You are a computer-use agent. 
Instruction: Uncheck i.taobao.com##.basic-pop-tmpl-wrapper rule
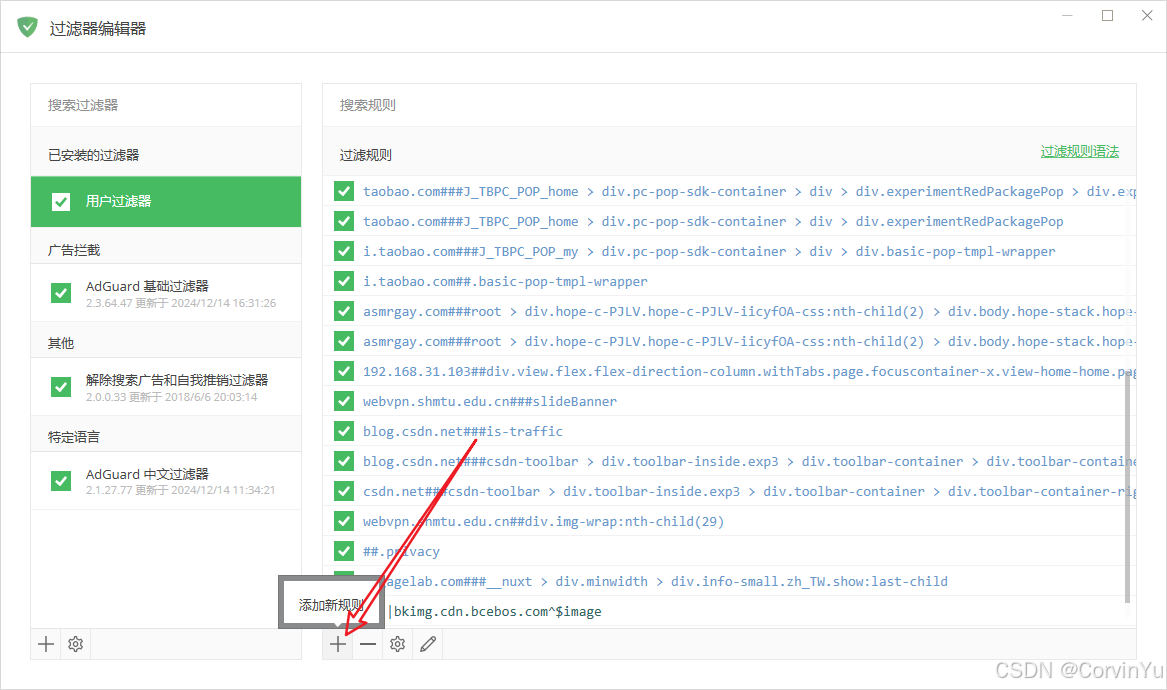(x=344, y=281)
